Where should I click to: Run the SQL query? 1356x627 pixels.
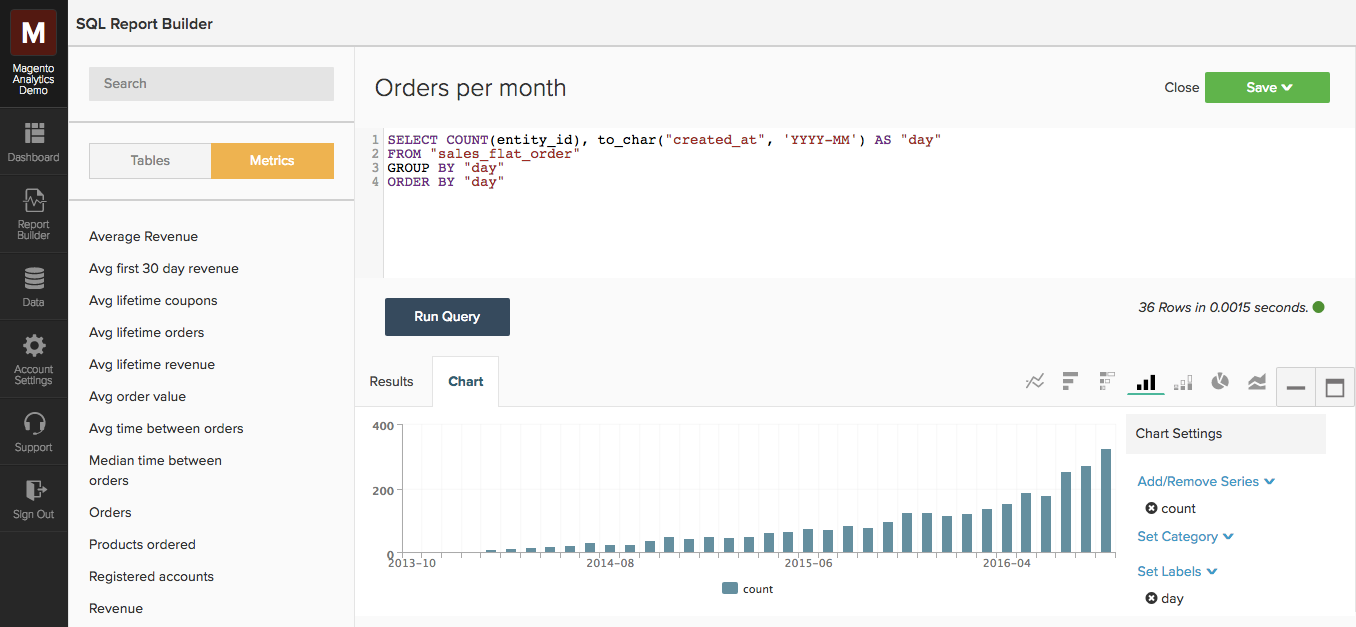click(x=447, y=316)
